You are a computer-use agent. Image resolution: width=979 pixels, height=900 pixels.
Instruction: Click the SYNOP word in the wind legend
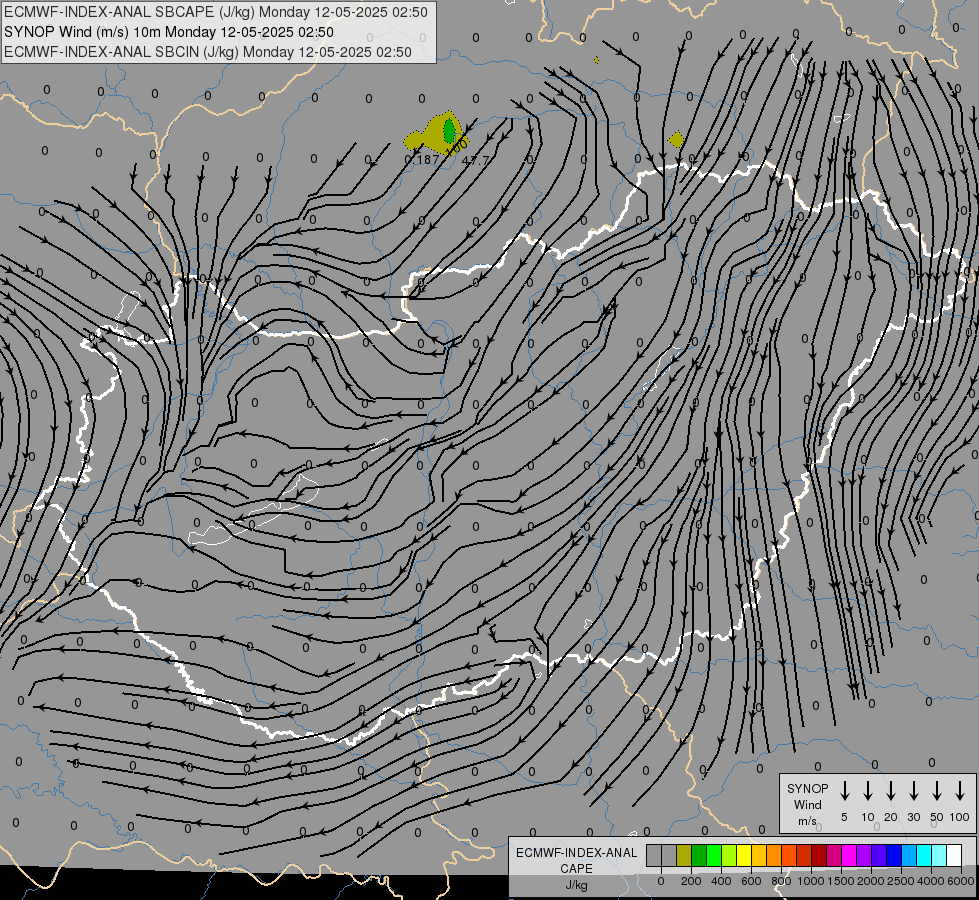click(807, 788)
